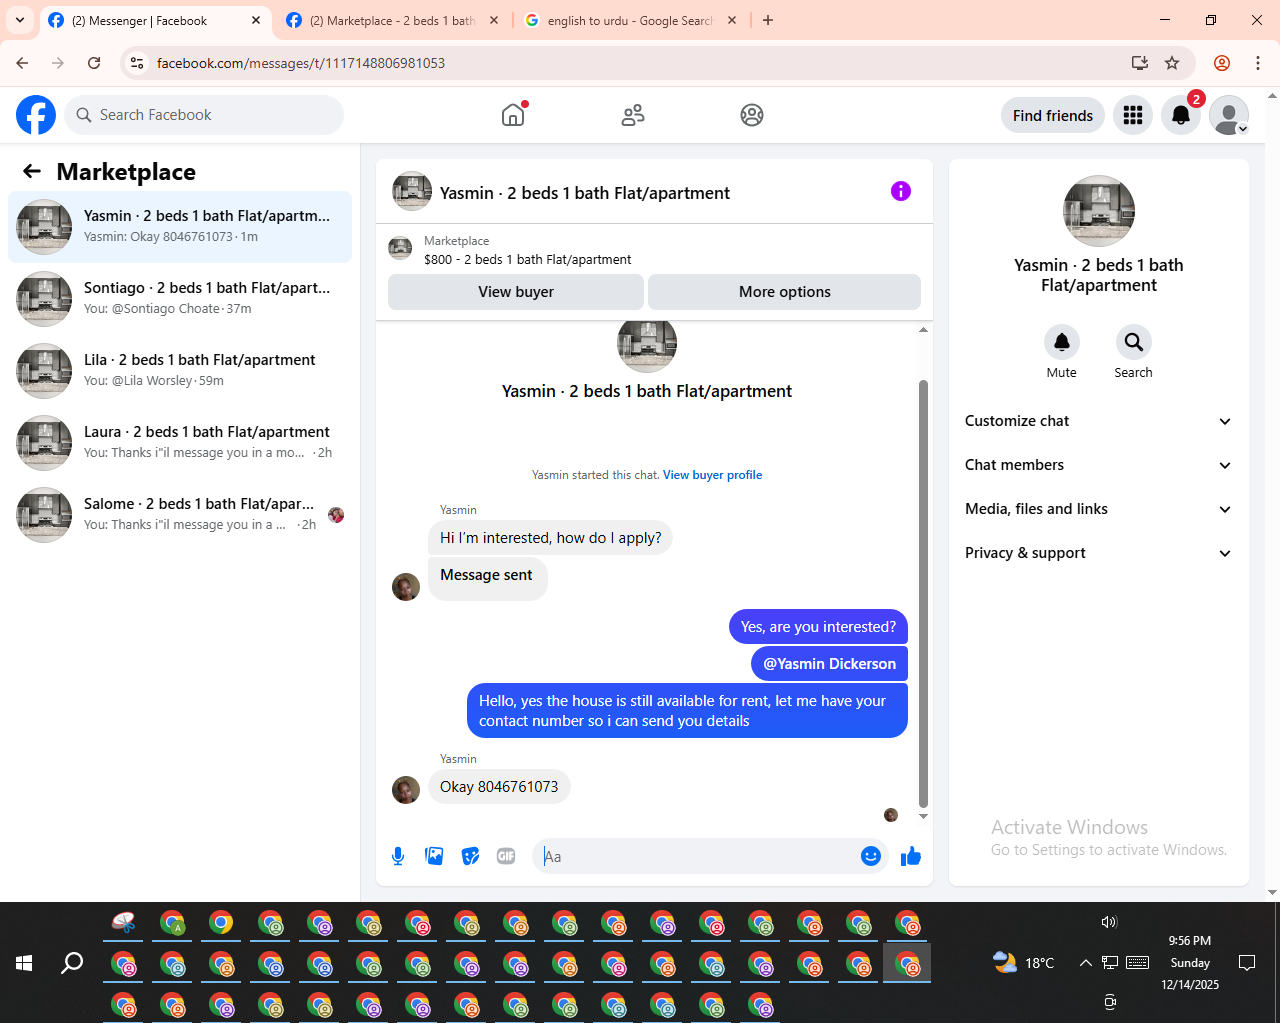
Task: Click the Facebook logo icon
Action: pos(36,115)
